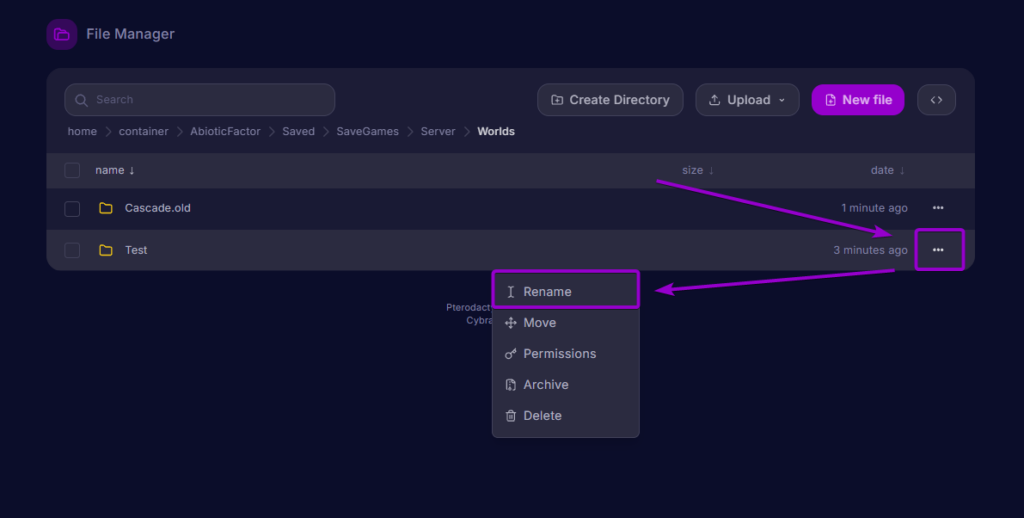
Task: Click the File Manager folder icon
Action: click(x=61, y=34)
